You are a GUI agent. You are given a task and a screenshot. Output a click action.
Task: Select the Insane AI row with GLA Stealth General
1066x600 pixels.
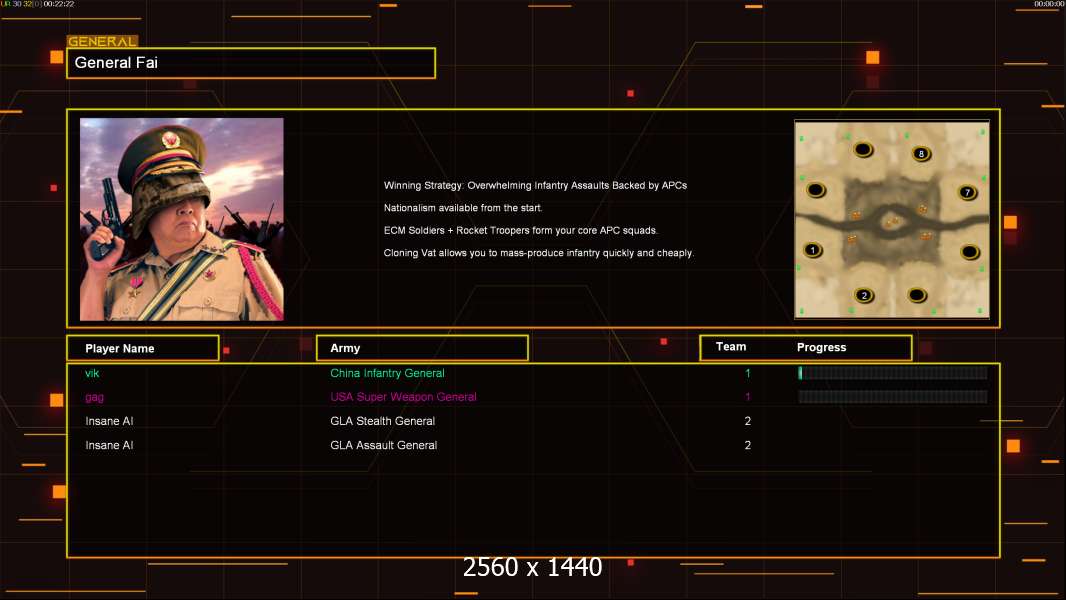pos(533,421)
